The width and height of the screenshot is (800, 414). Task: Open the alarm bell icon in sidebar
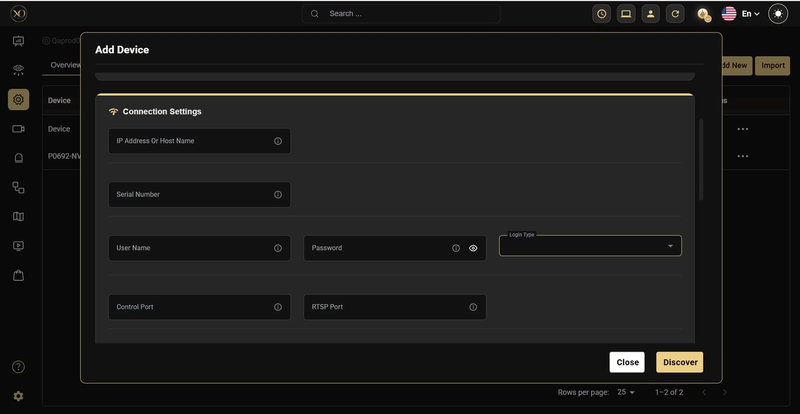click(x=18, y=158)
